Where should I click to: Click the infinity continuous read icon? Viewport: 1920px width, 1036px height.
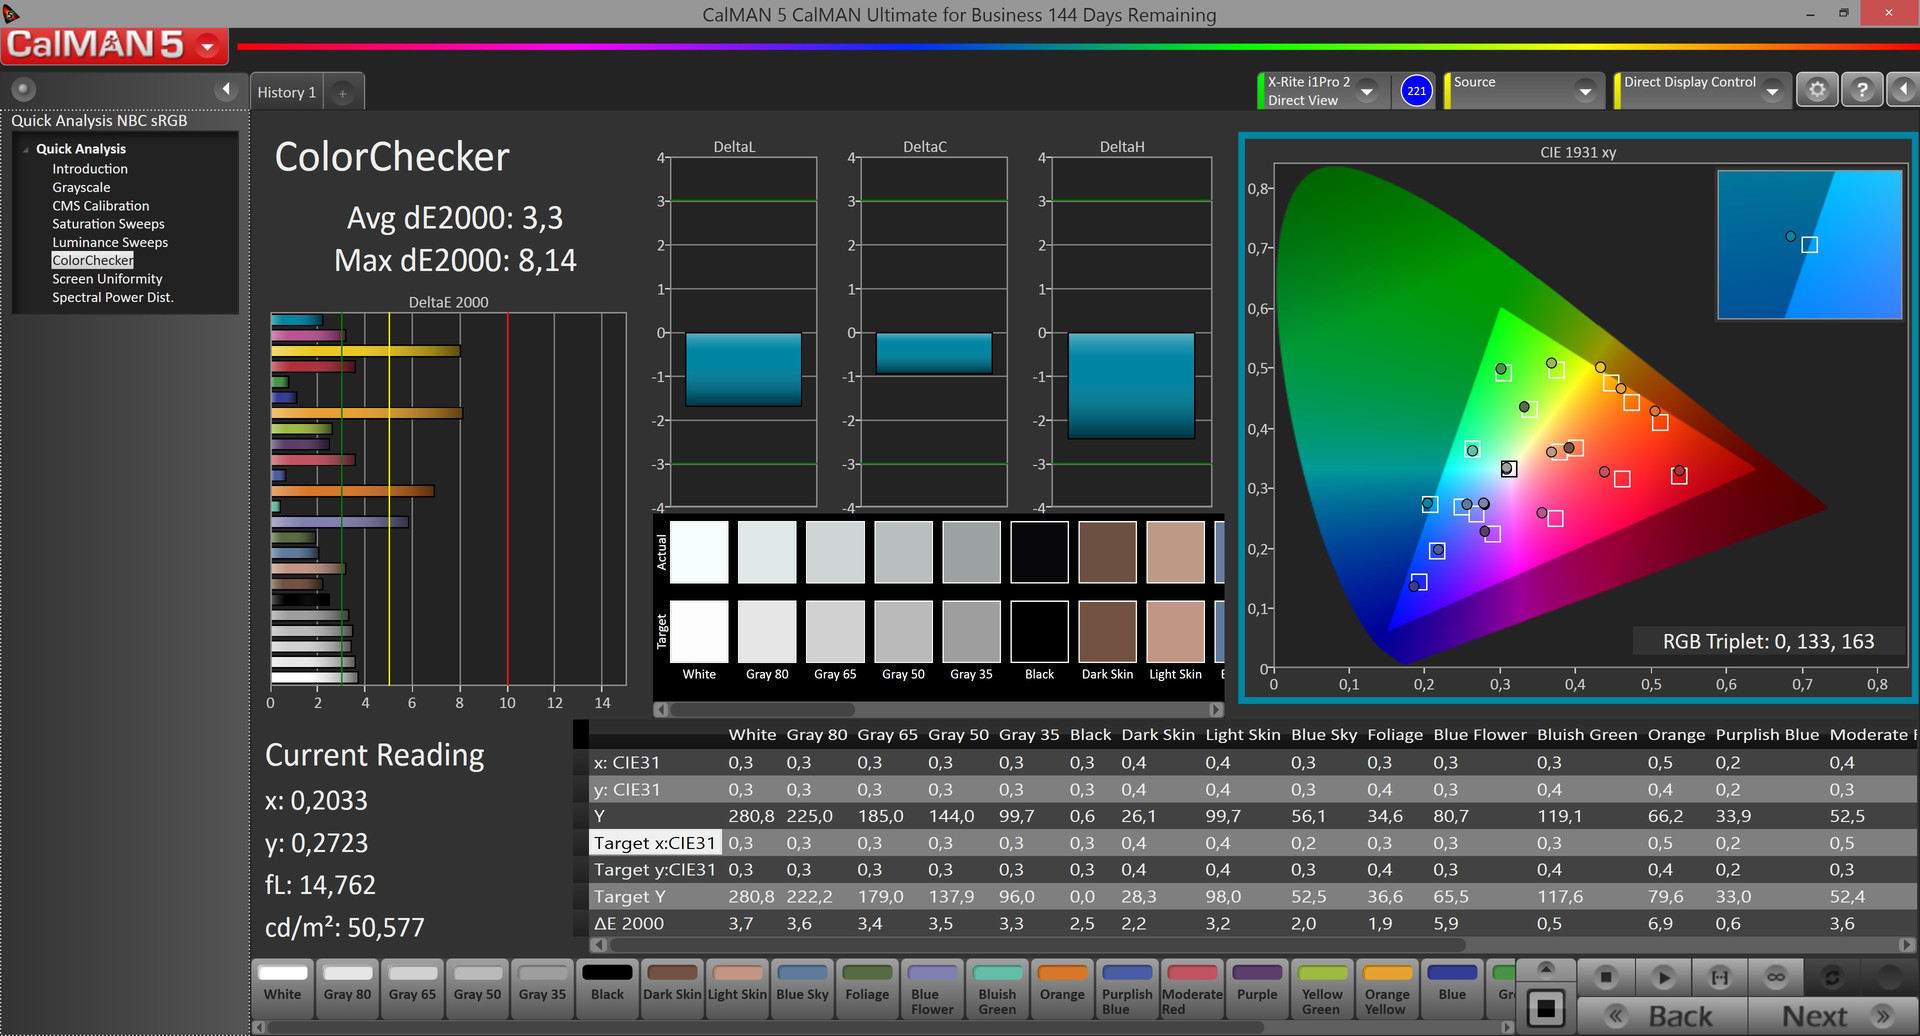(1776, 977)
